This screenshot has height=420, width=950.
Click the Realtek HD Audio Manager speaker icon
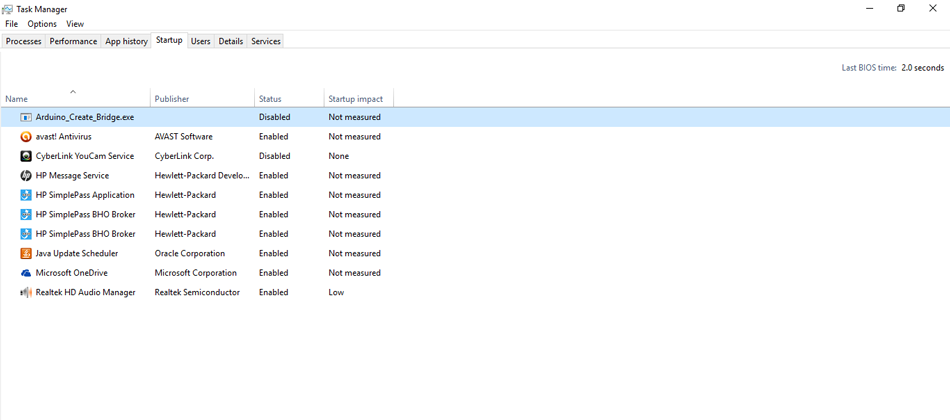coord(25,292)
